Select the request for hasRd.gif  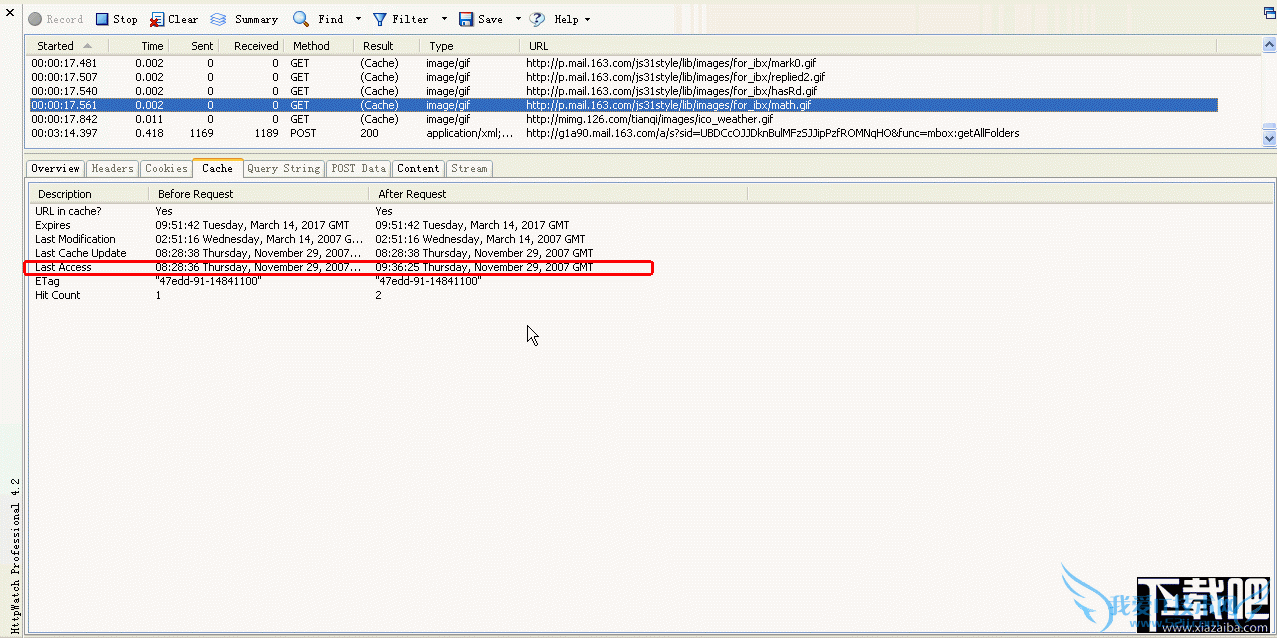click(624, 91)
